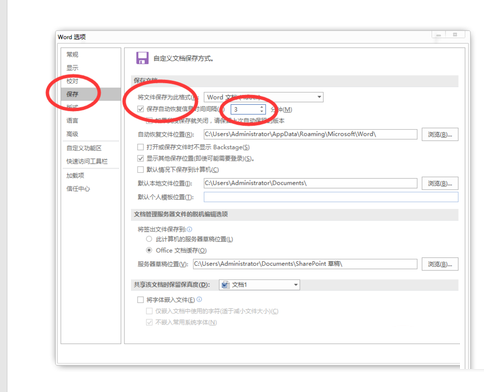Screen dimensions: 500x392
Task: Click document icon in 文档1 dropdown
Action: (x=225, y=285)
